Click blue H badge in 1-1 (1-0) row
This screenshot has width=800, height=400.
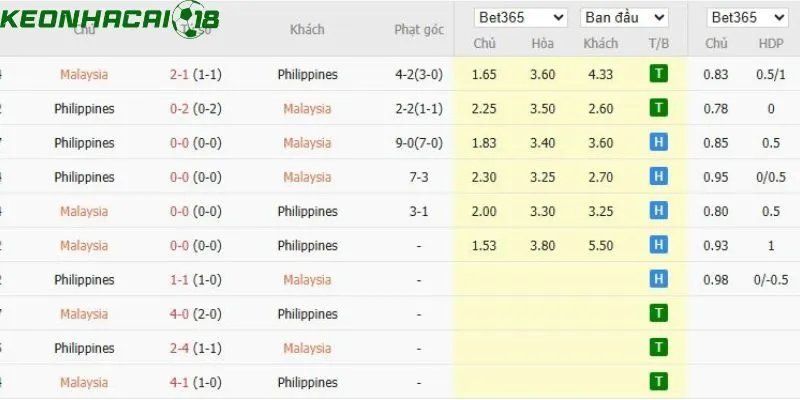point(659,279)
